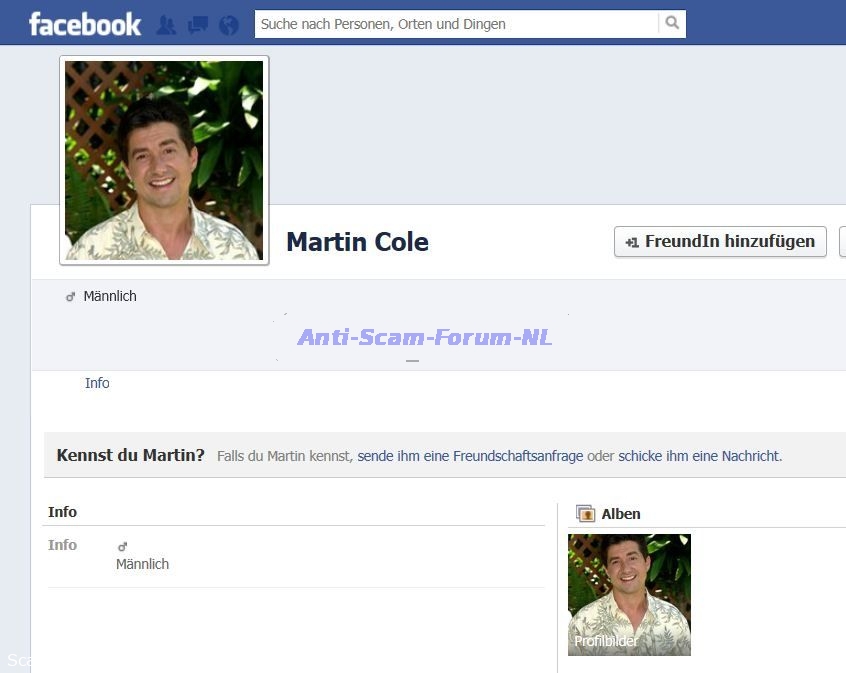Click the Facebook logo
Image resolution: width=846 pixels, height=673 pixels.
tap(85, 24)
